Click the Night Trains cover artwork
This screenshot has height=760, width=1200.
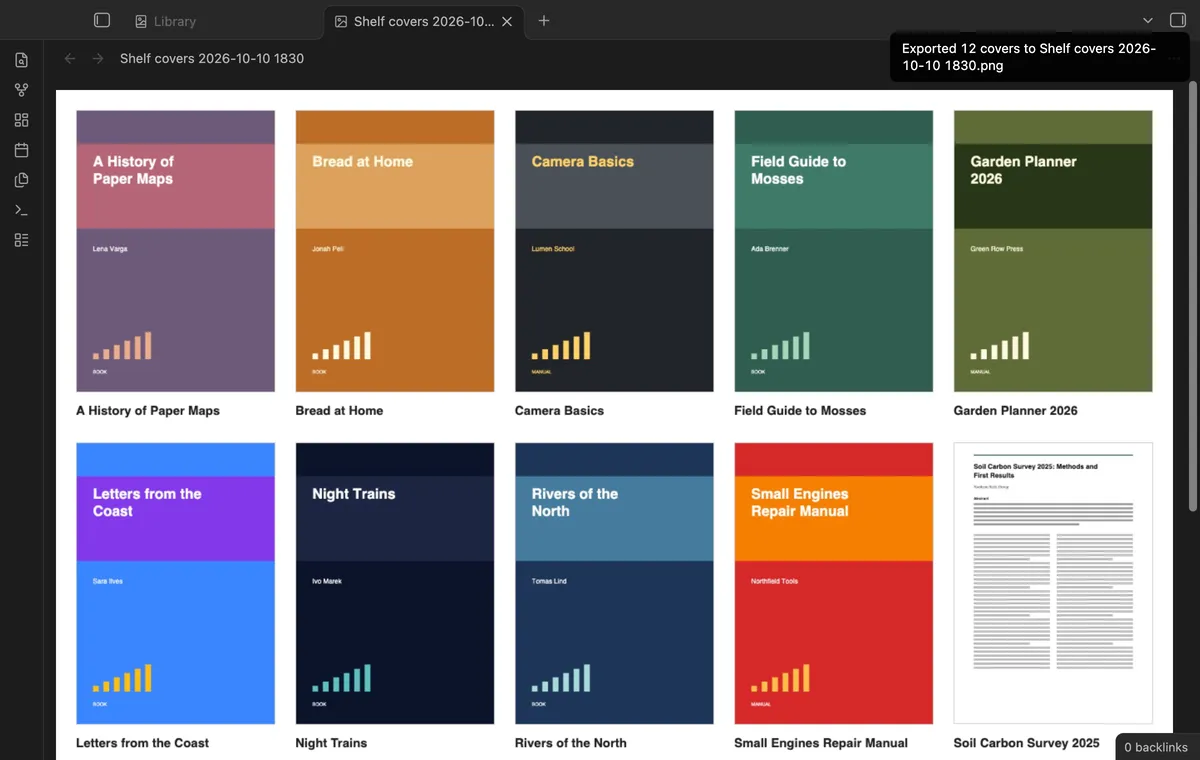pyautogui.click(x=395, y=583)
